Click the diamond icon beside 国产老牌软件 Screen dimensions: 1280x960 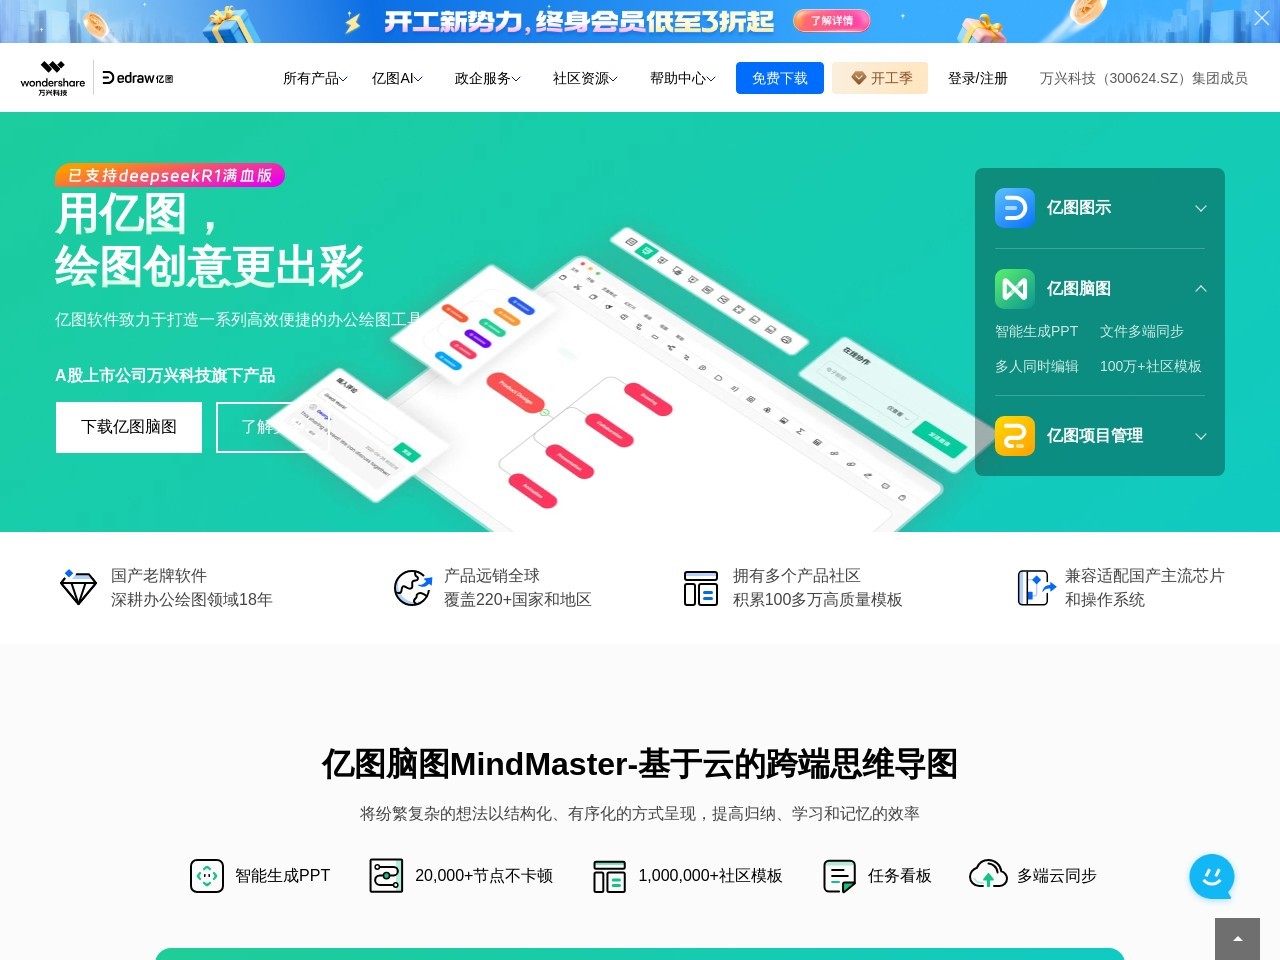(78, 587)
